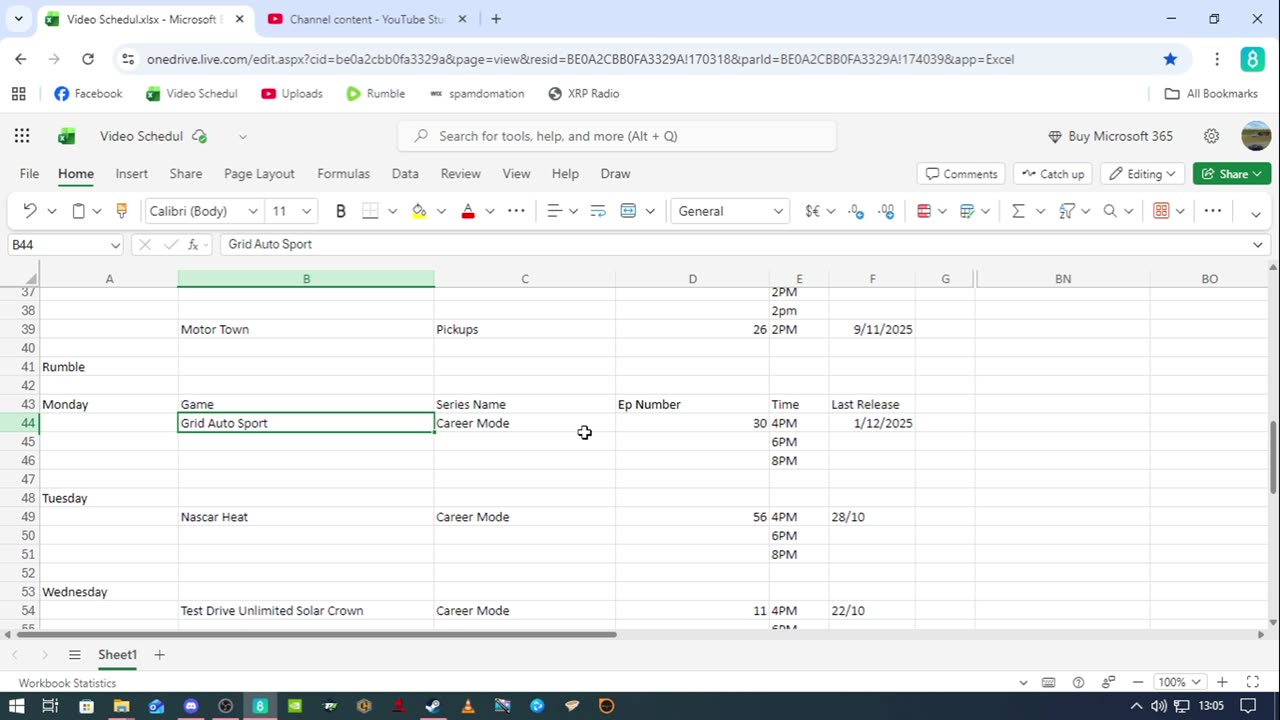Click Buy Microsoft 365

(x=1110, y=136)
